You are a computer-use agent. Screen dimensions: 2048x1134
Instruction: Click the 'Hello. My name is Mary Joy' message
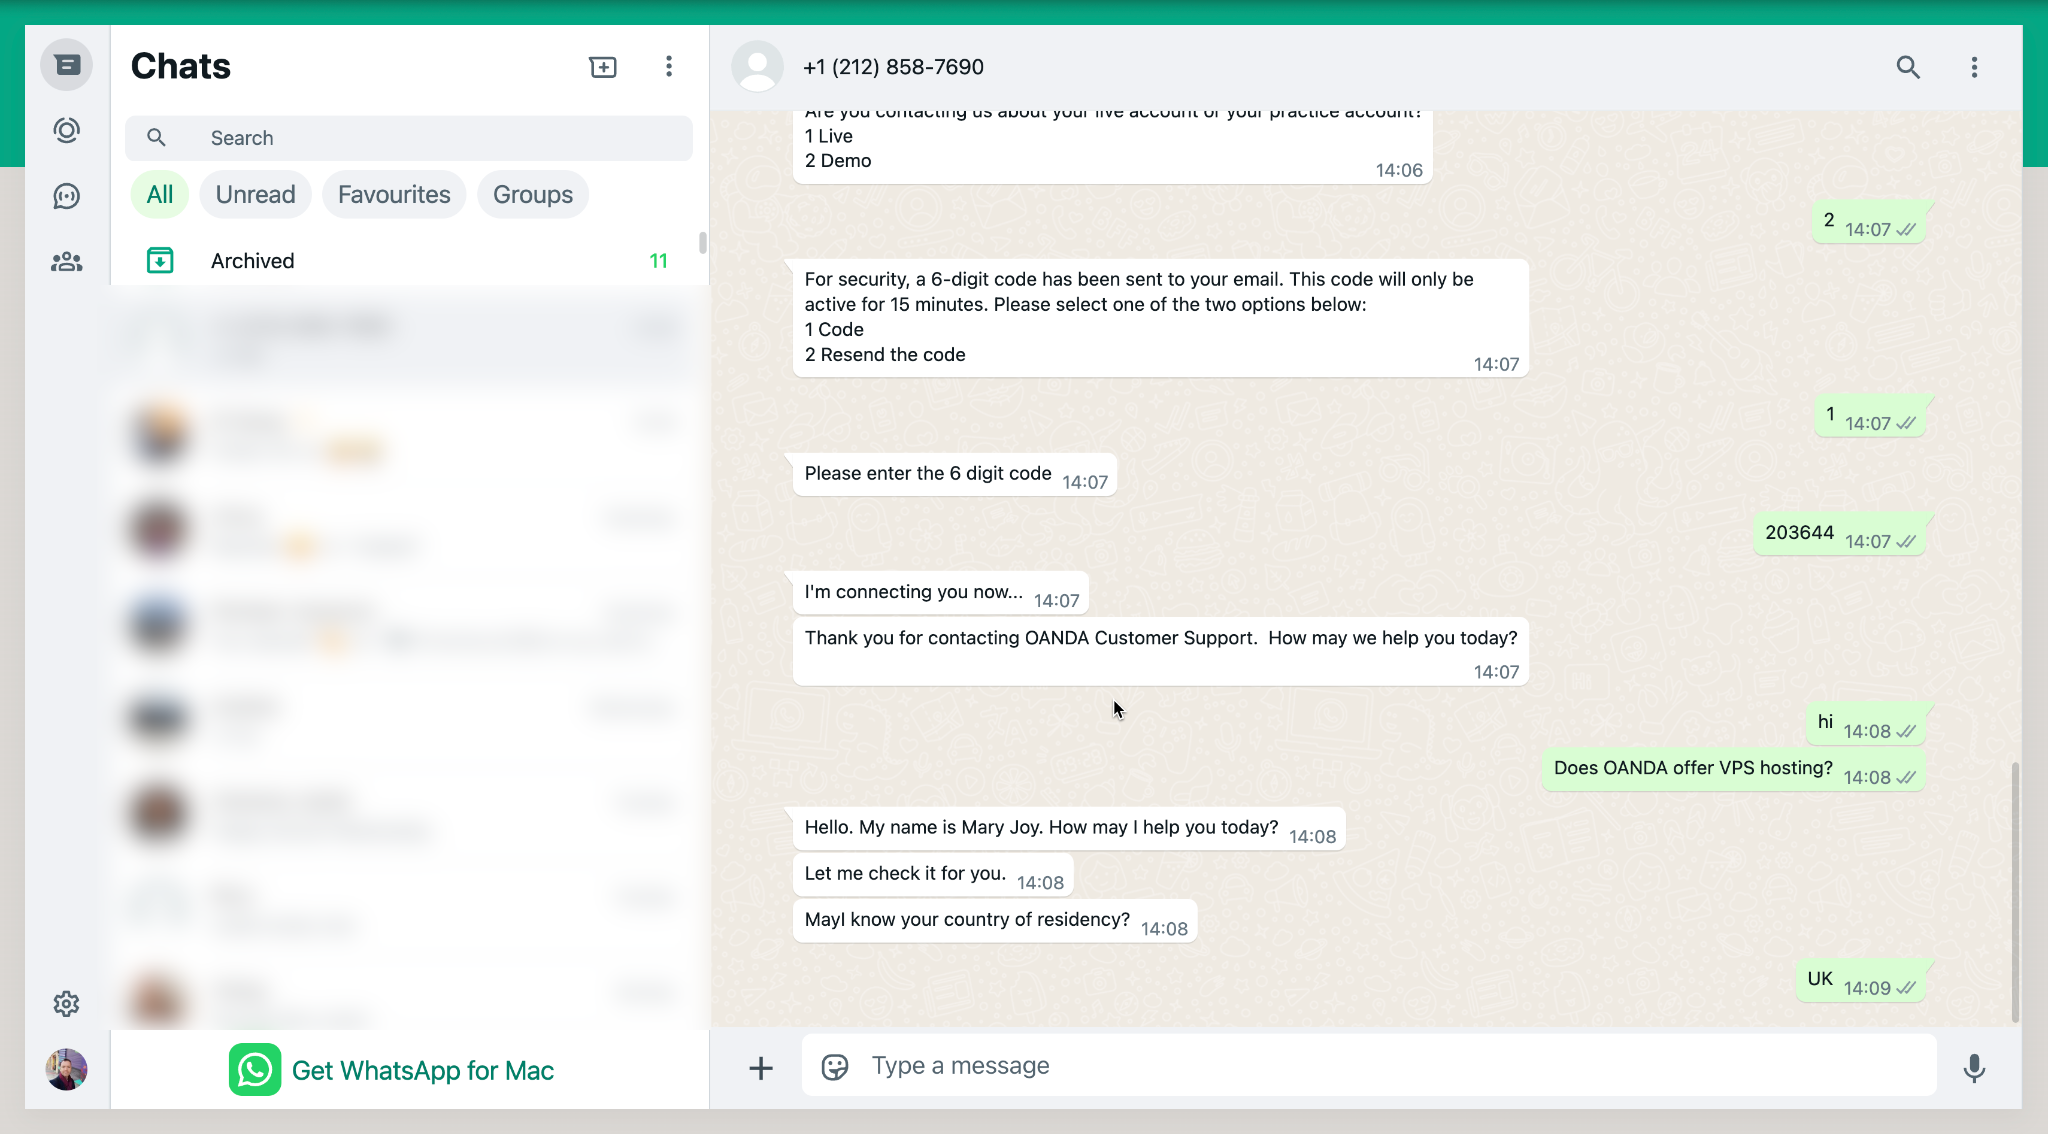tap(1069, 829)
